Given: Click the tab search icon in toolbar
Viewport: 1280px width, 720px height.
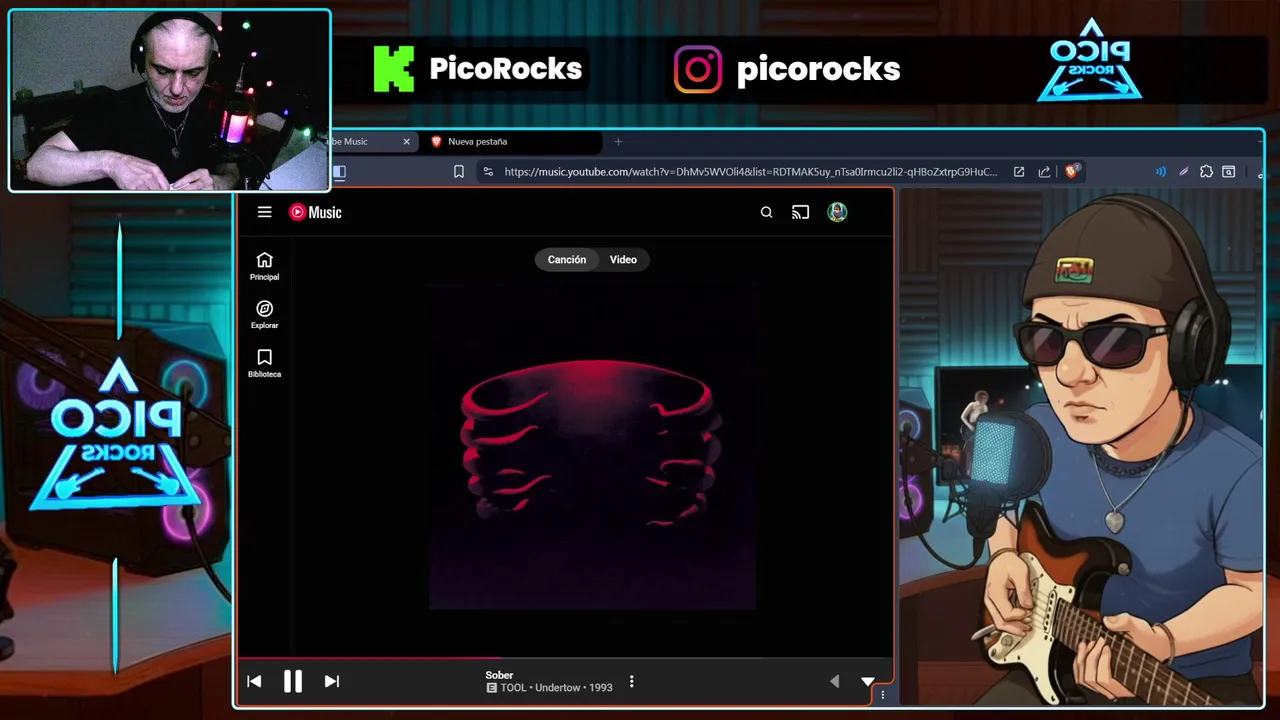Looking at the screenshot, I should coord(1229,172).
